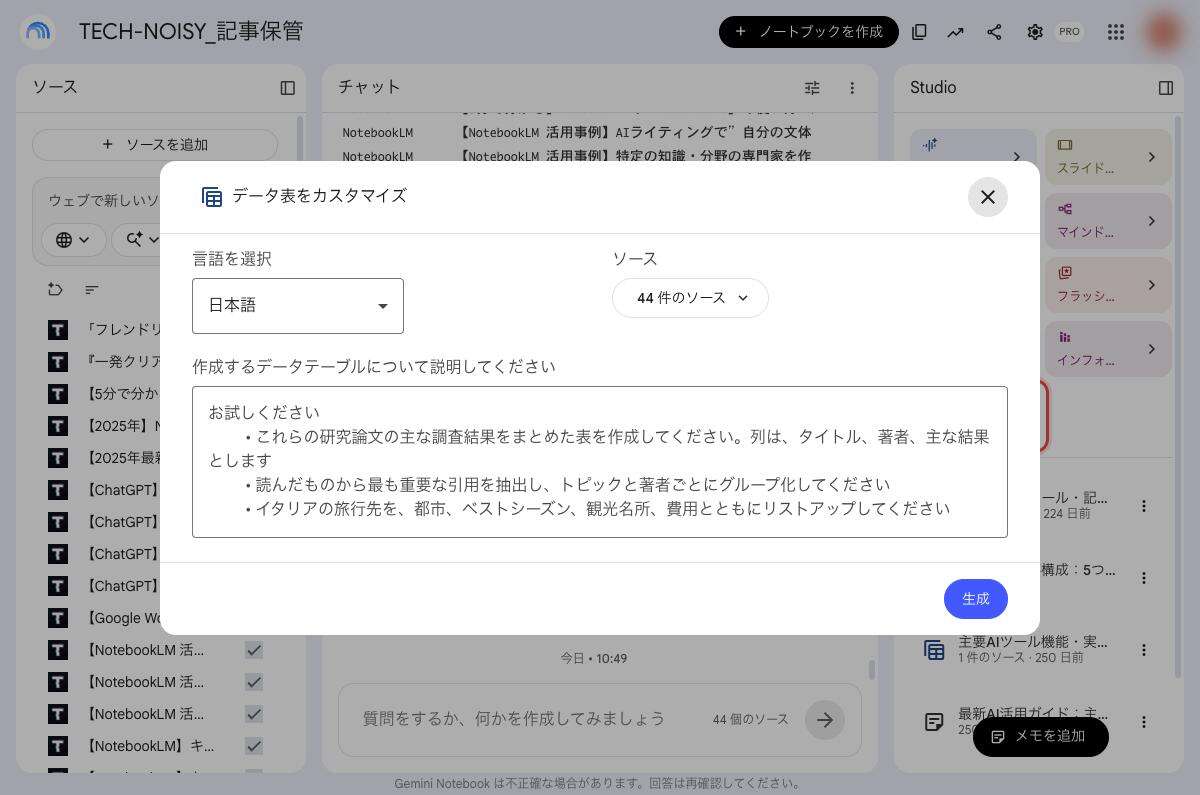
Task: Open options for 主要AIツール機能 item
Action: coord(1144,650)
